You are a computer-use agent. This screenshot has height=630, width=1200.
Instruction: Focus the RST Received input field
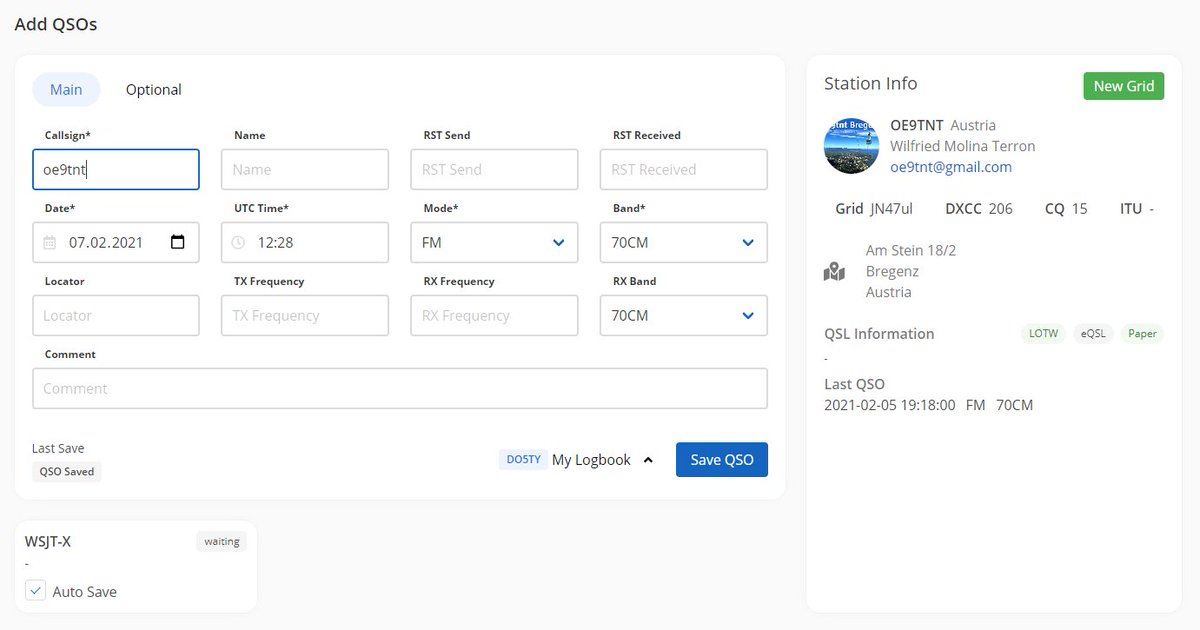coord(684,169)
